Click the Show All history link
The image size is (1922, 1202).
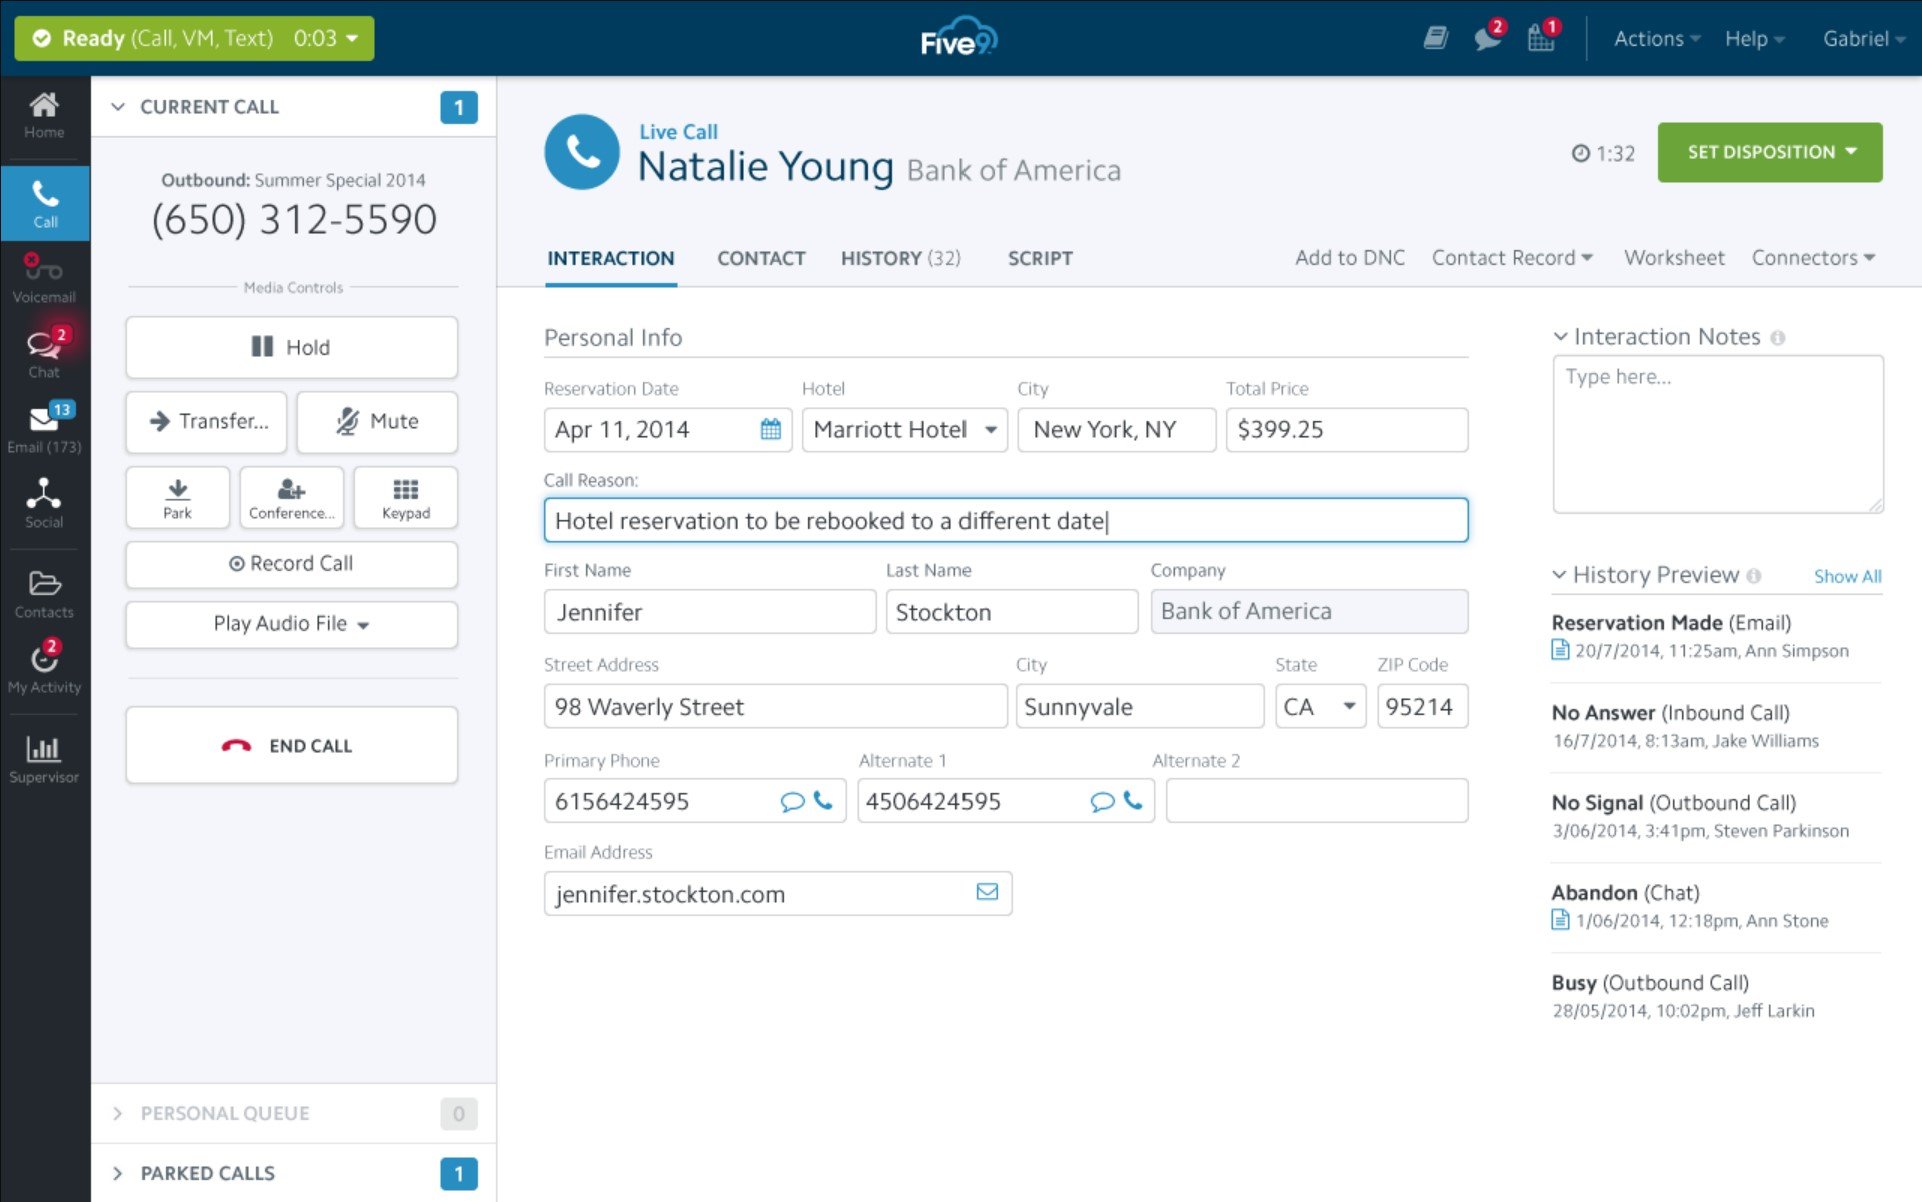click(x=1849, y=576)
